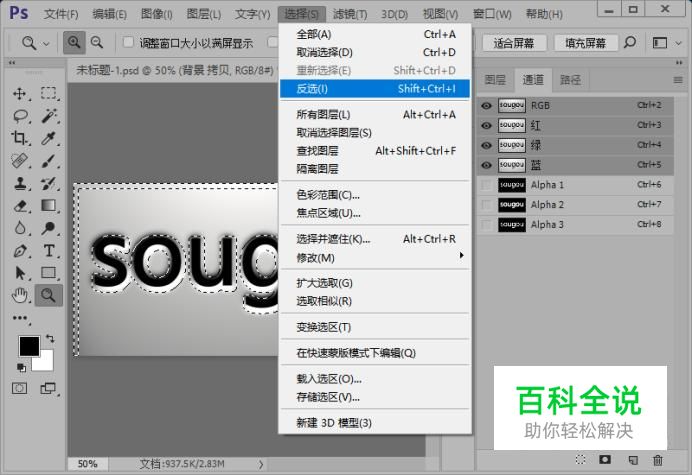Select the Lasso tool
This screenshot has height=475, width=692.
tap(19, 116)
